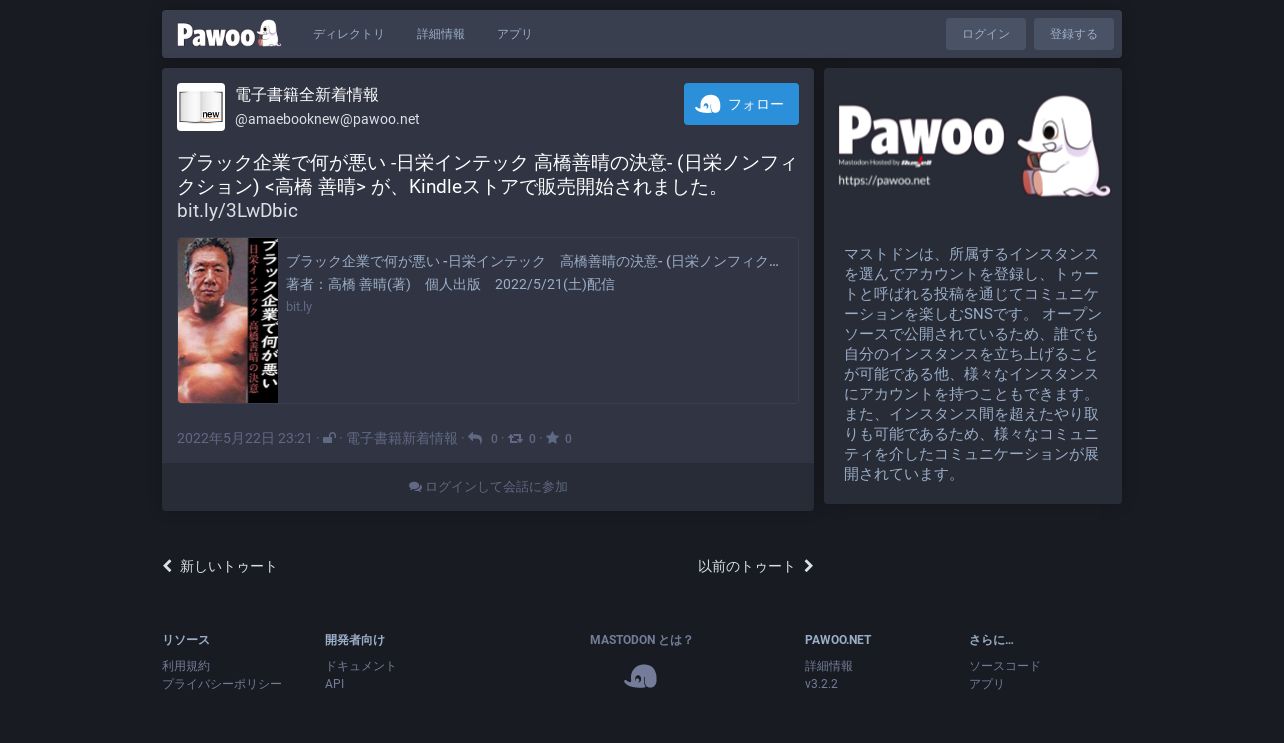
Task: Open the ソースコード footer link
Action: pos(1005,666)
